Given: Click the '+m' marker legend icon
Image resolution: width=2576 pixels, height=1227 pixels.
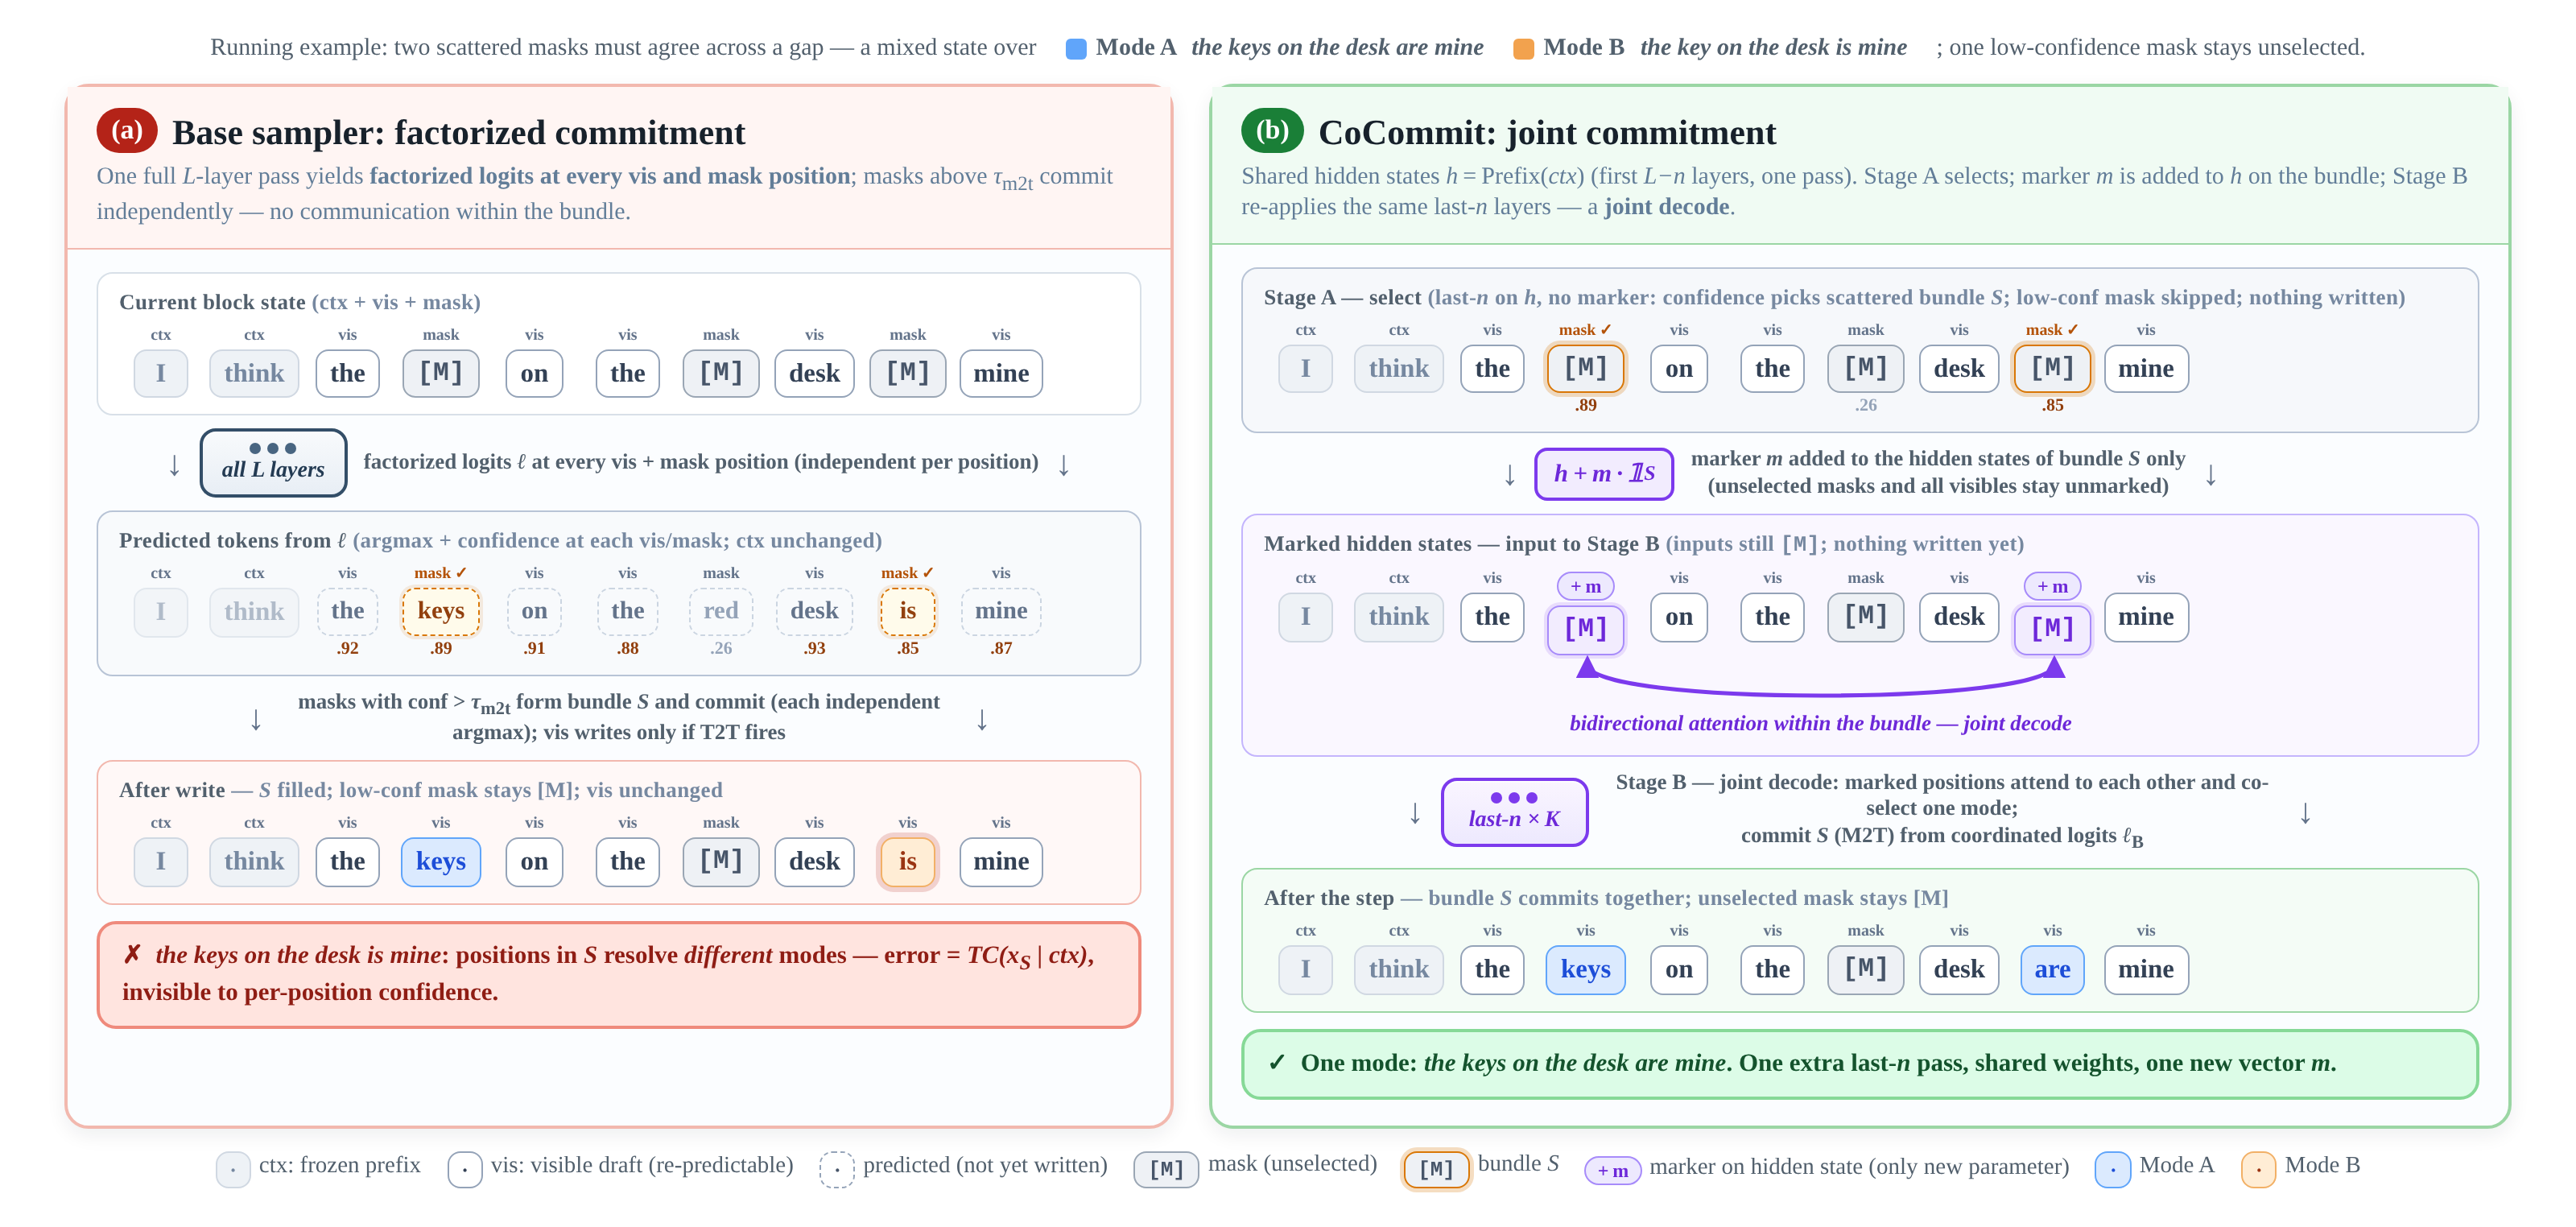Looking at the screenshot, I should click(x=1612, y=1170).
